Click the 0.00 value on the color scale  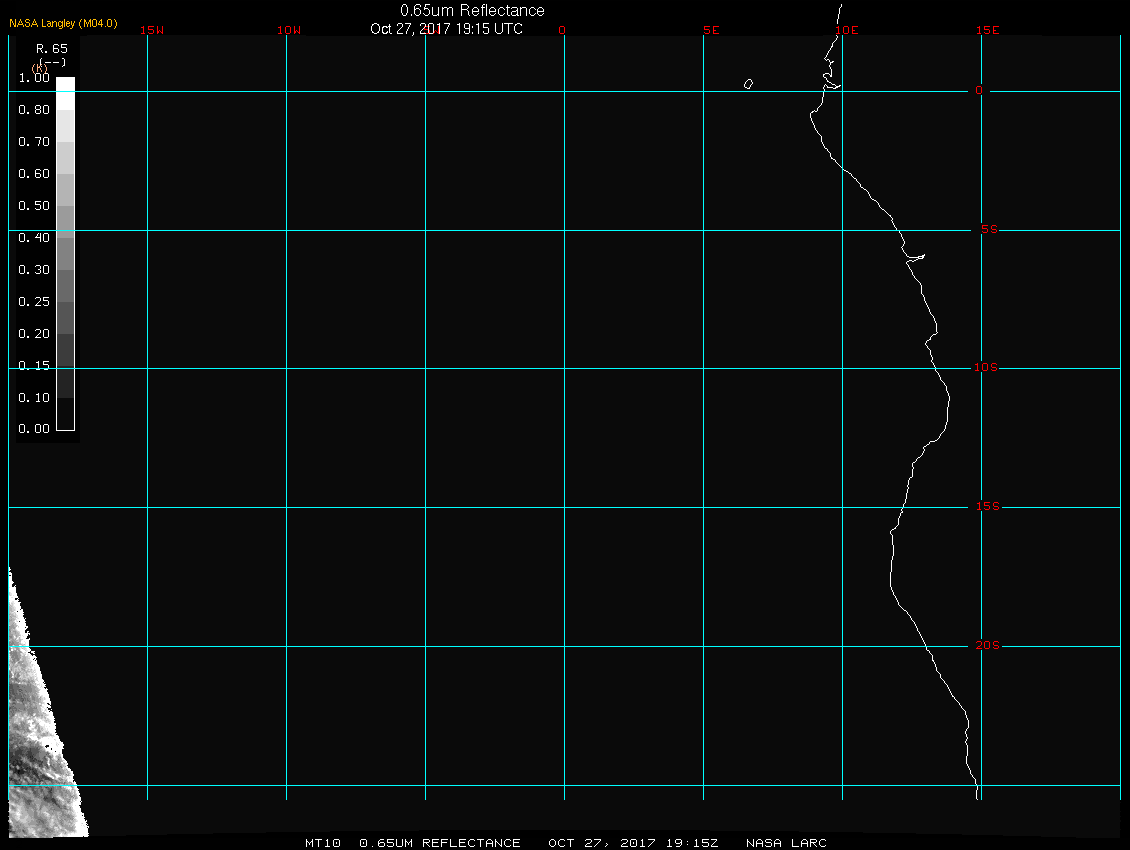tap(34, 429)
